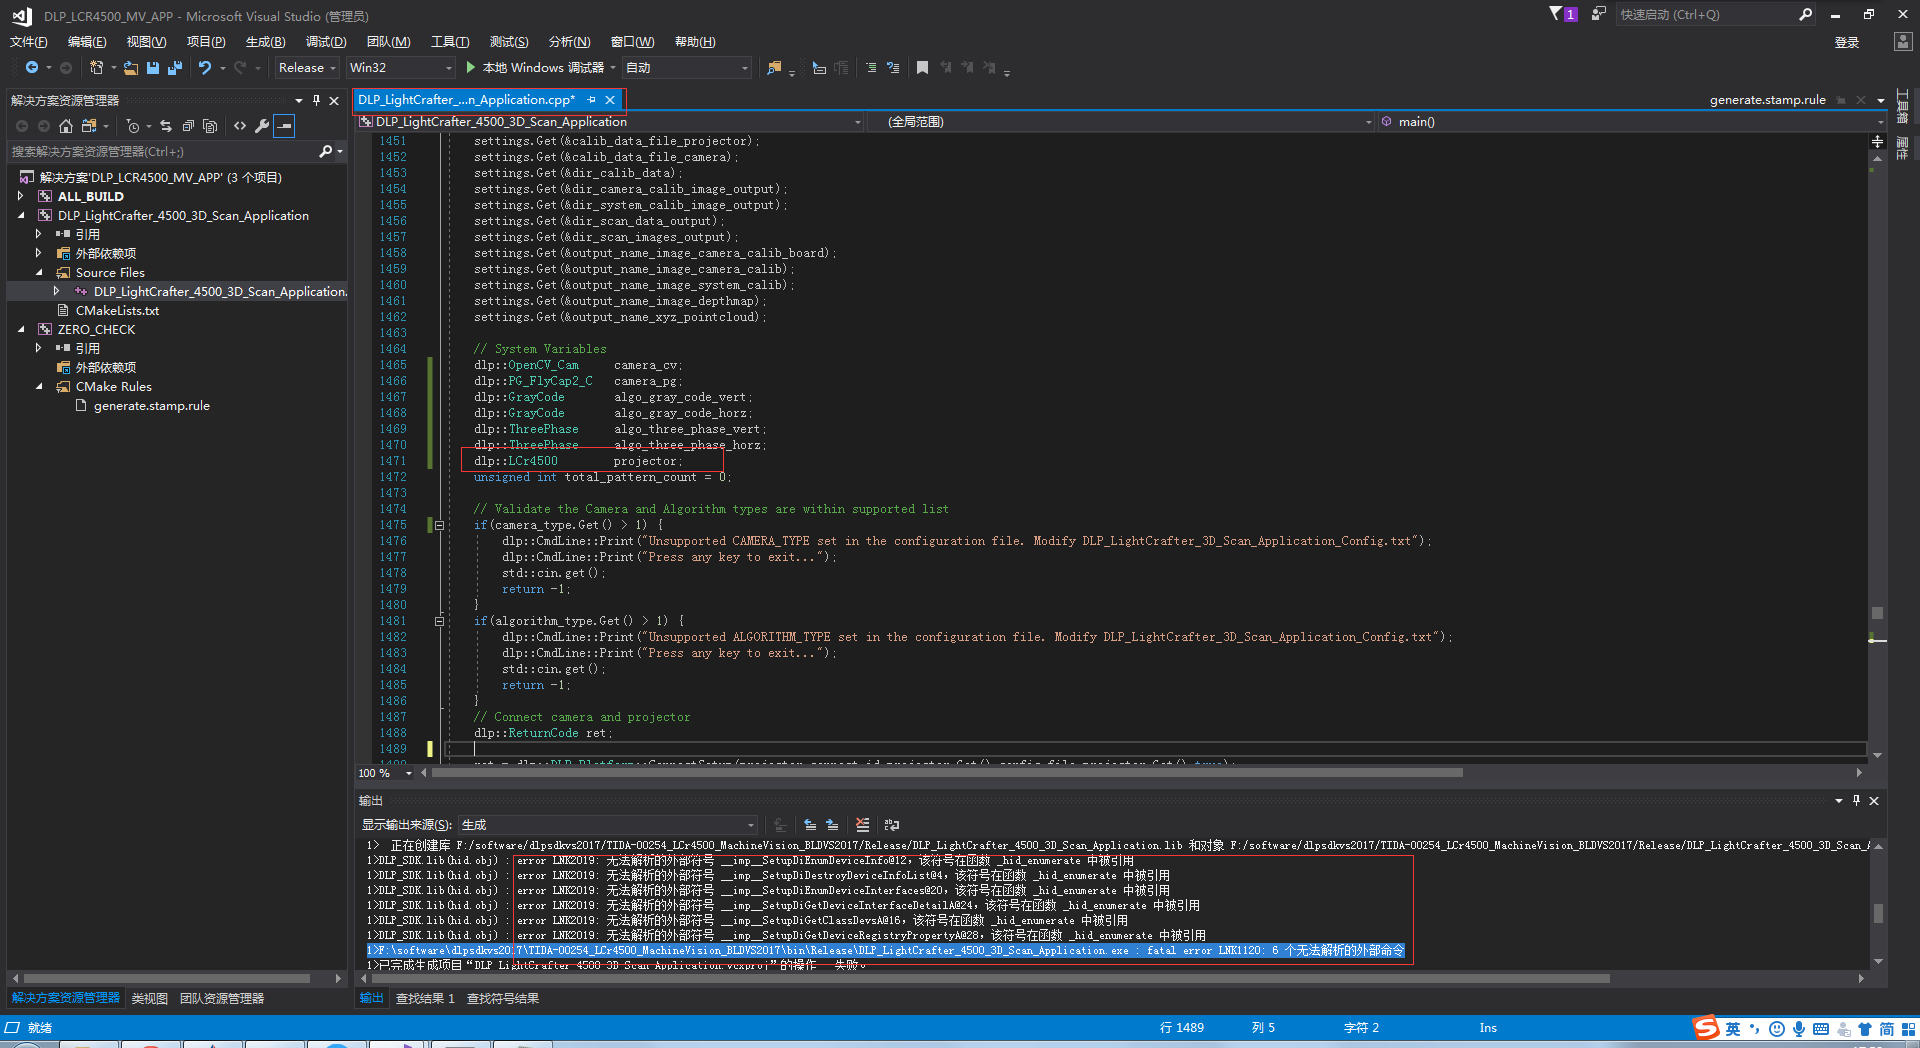
Task: Open solution explorer Properties wrench icon
Action: tap(262, 126)
